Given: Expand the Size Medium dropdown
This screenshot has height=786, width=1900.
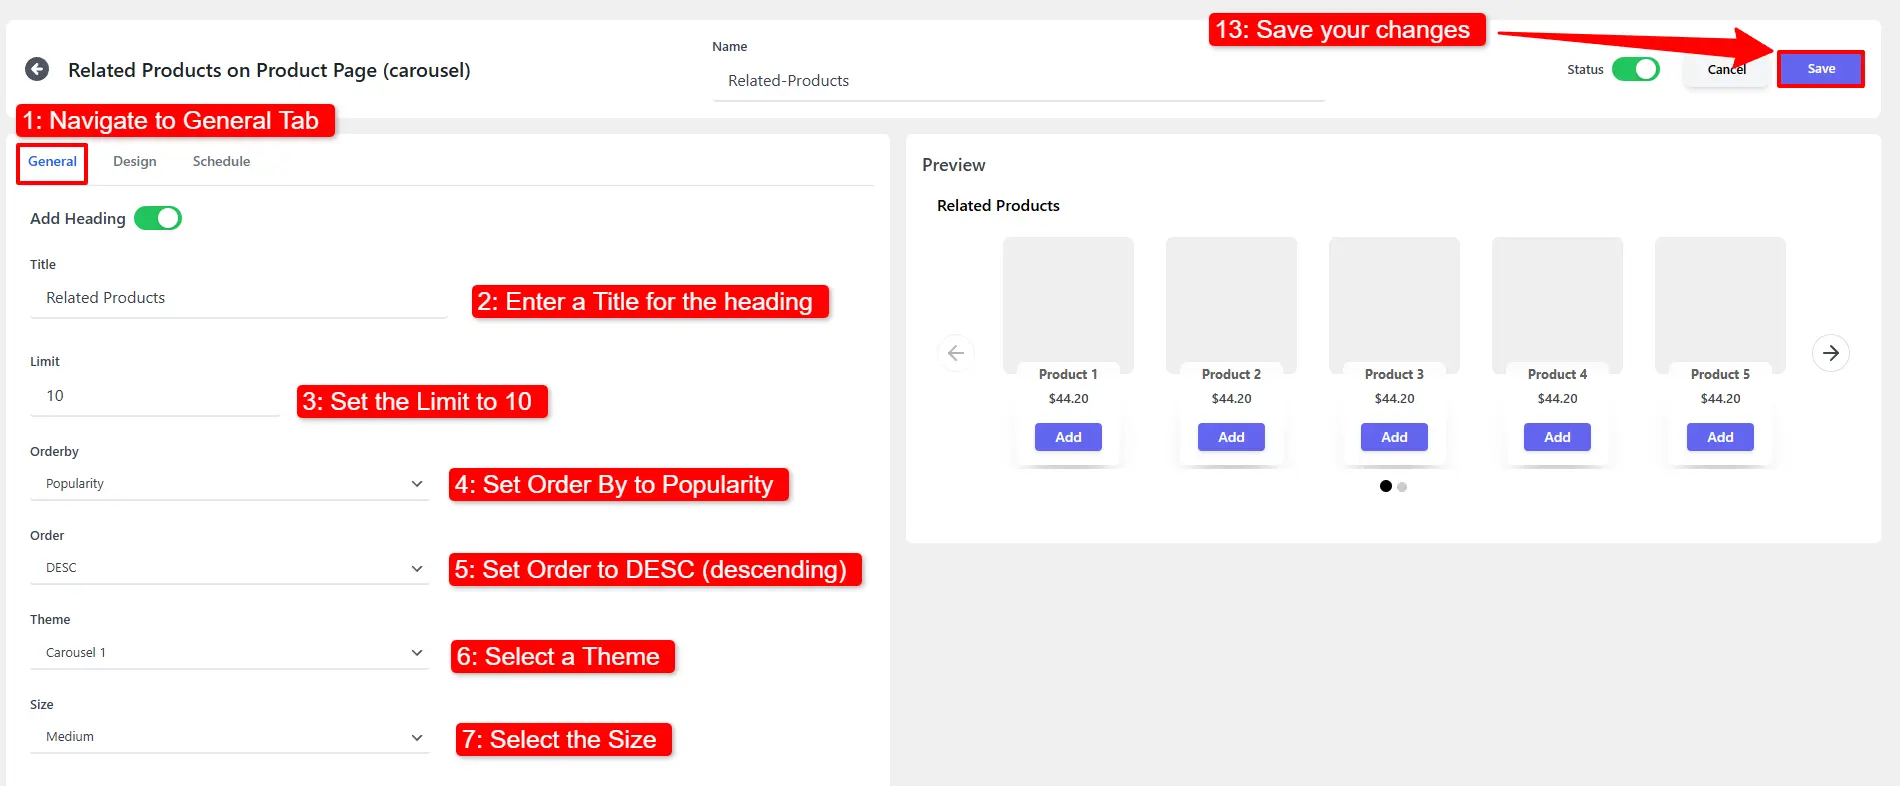Looking at the screenshot, I should (230, 737).
